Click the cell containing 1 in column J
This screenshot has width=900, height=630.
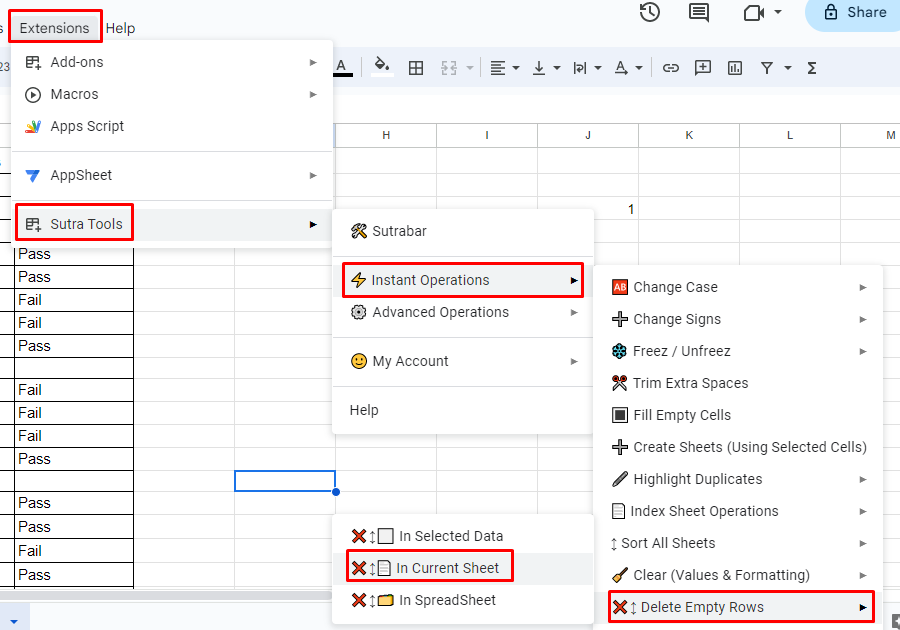(588, 209)
